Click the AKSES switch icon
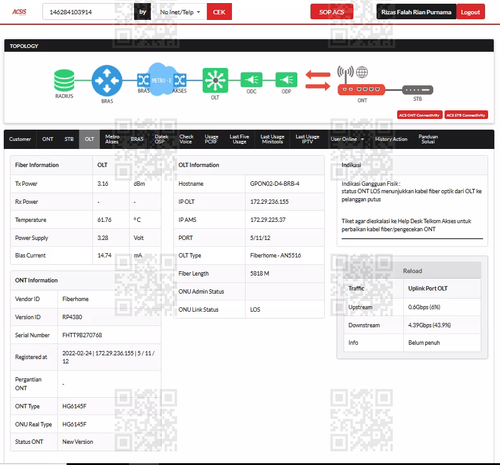This screenshot has height=465, width=500. [180, 80]
